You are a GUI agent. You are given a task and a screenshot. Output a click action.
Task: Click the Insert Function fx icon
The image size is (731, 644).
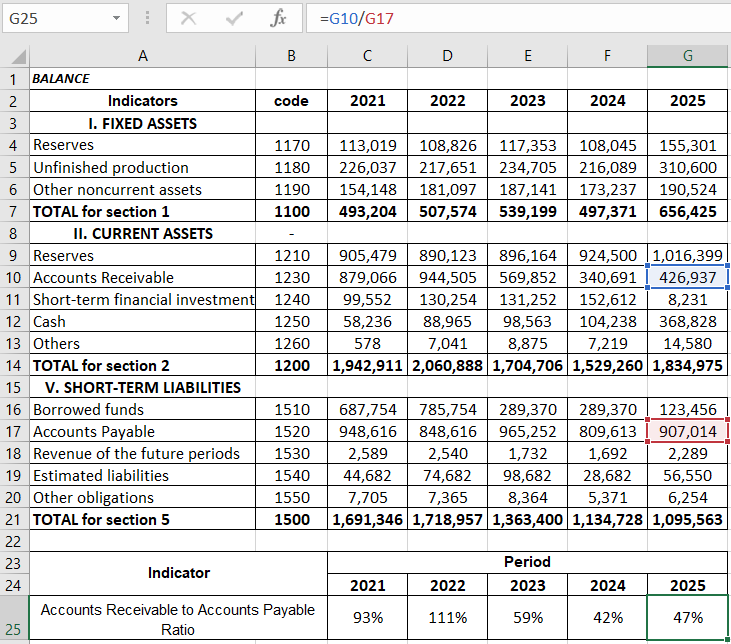[279, 19]
